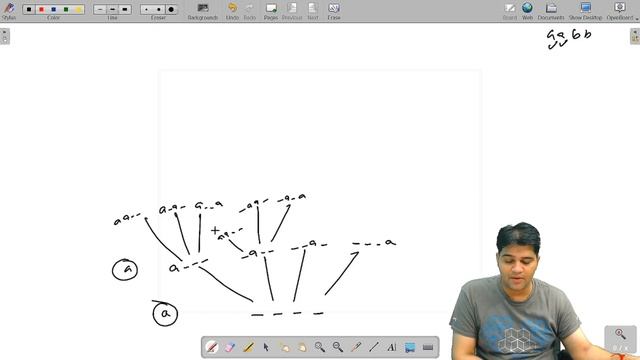Open the Documents manager
This screenshot has height=360, width=640.
click(551, 11)
